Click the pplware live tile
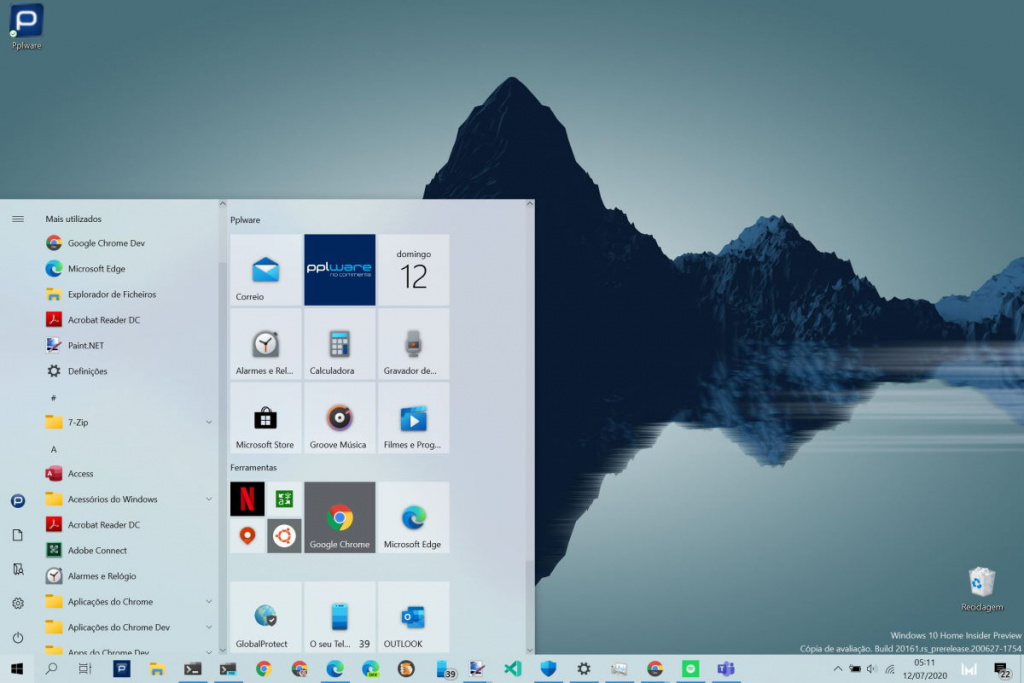Viewport: 1024px width, 683px height. click(339, 270)
